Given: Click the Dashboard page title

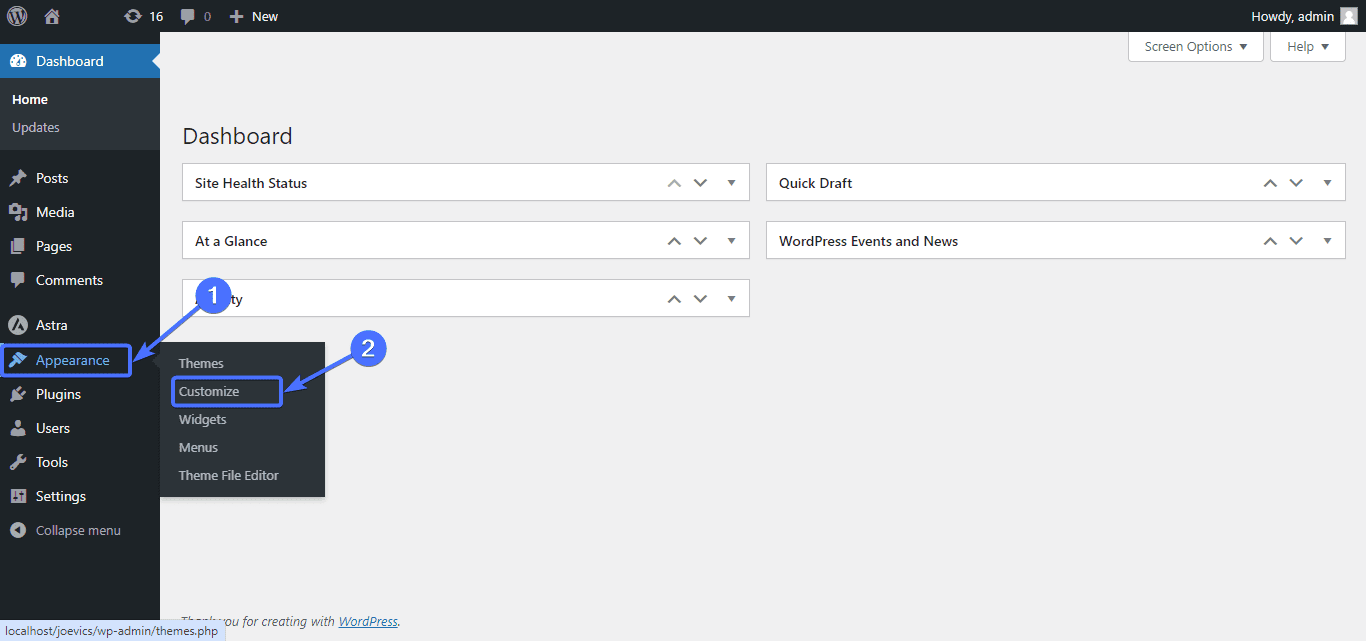Looking at the screenshot, I should (x=238, y=136).
